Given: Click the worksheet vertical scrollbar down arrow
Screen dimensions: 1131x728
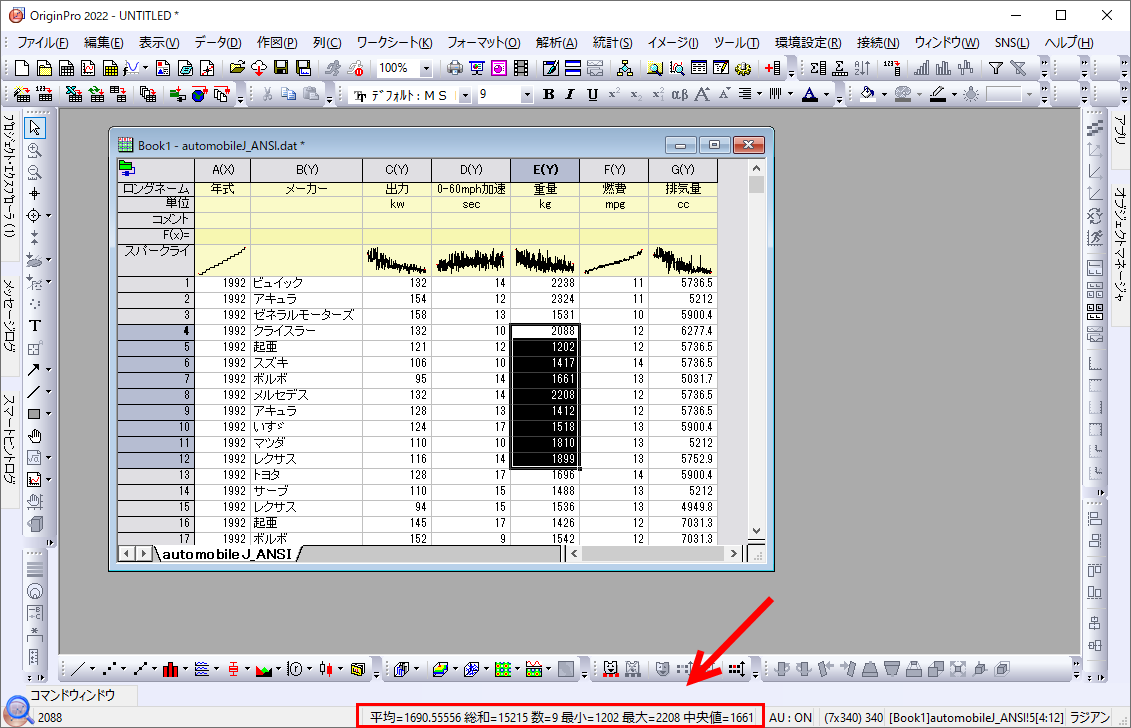Looking at the screenshot, I should 756,531.
